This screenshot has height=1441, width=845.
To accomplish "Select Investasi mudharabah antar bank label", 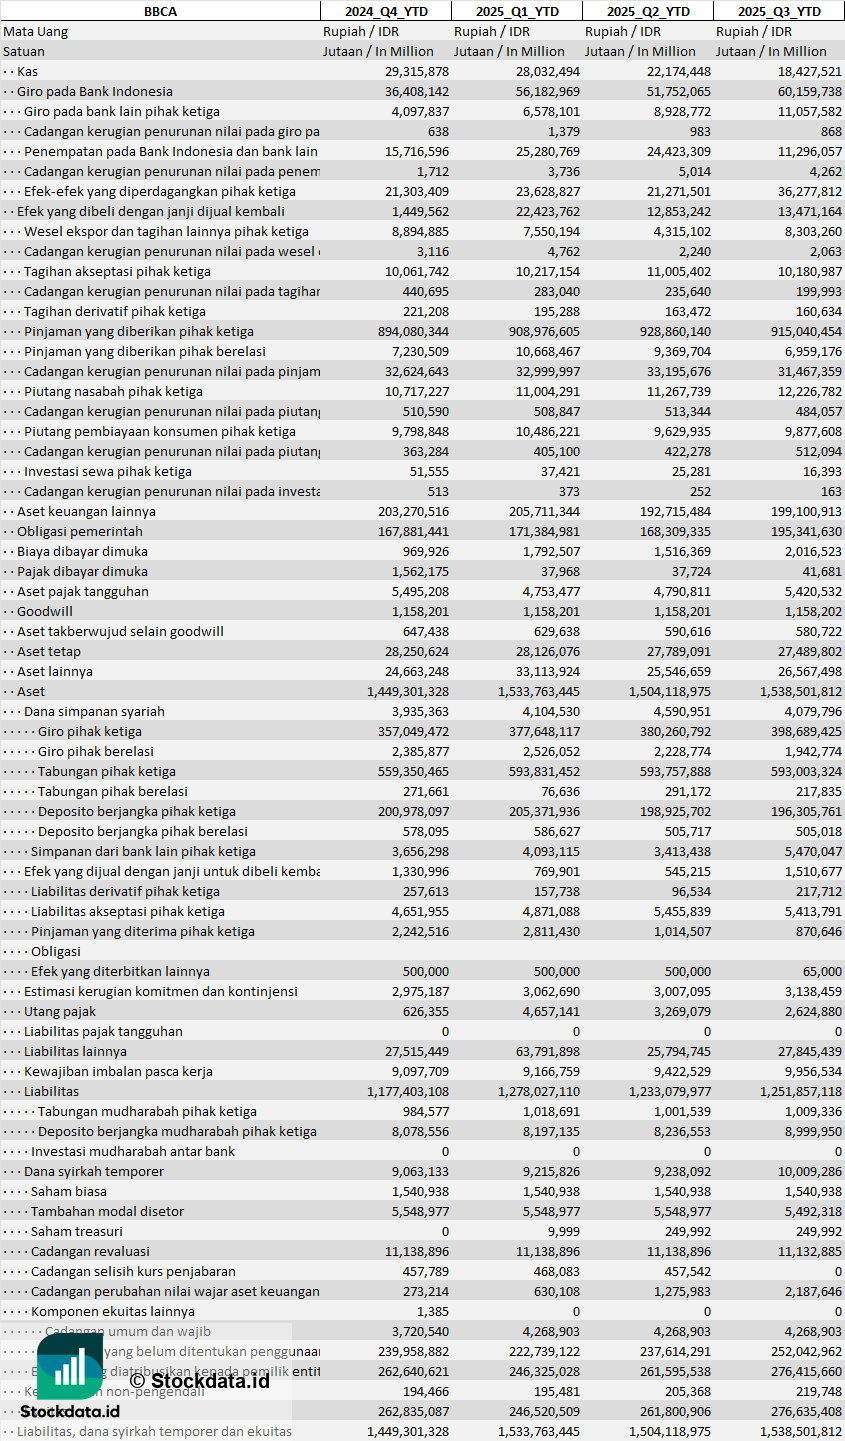I will click(x=133, y=1151).
